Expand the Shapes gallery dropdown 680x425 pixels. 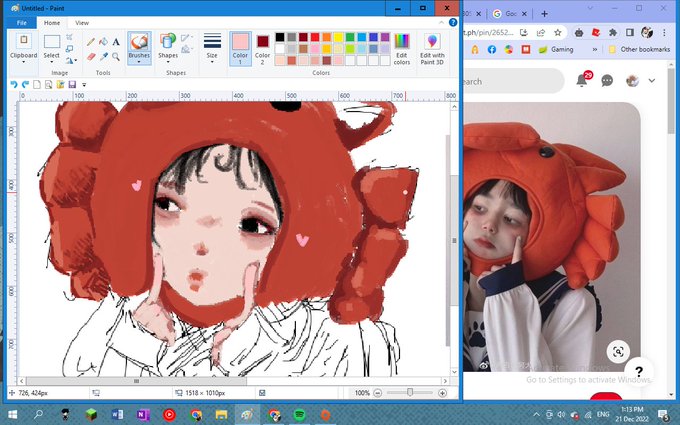pos(168,62)
